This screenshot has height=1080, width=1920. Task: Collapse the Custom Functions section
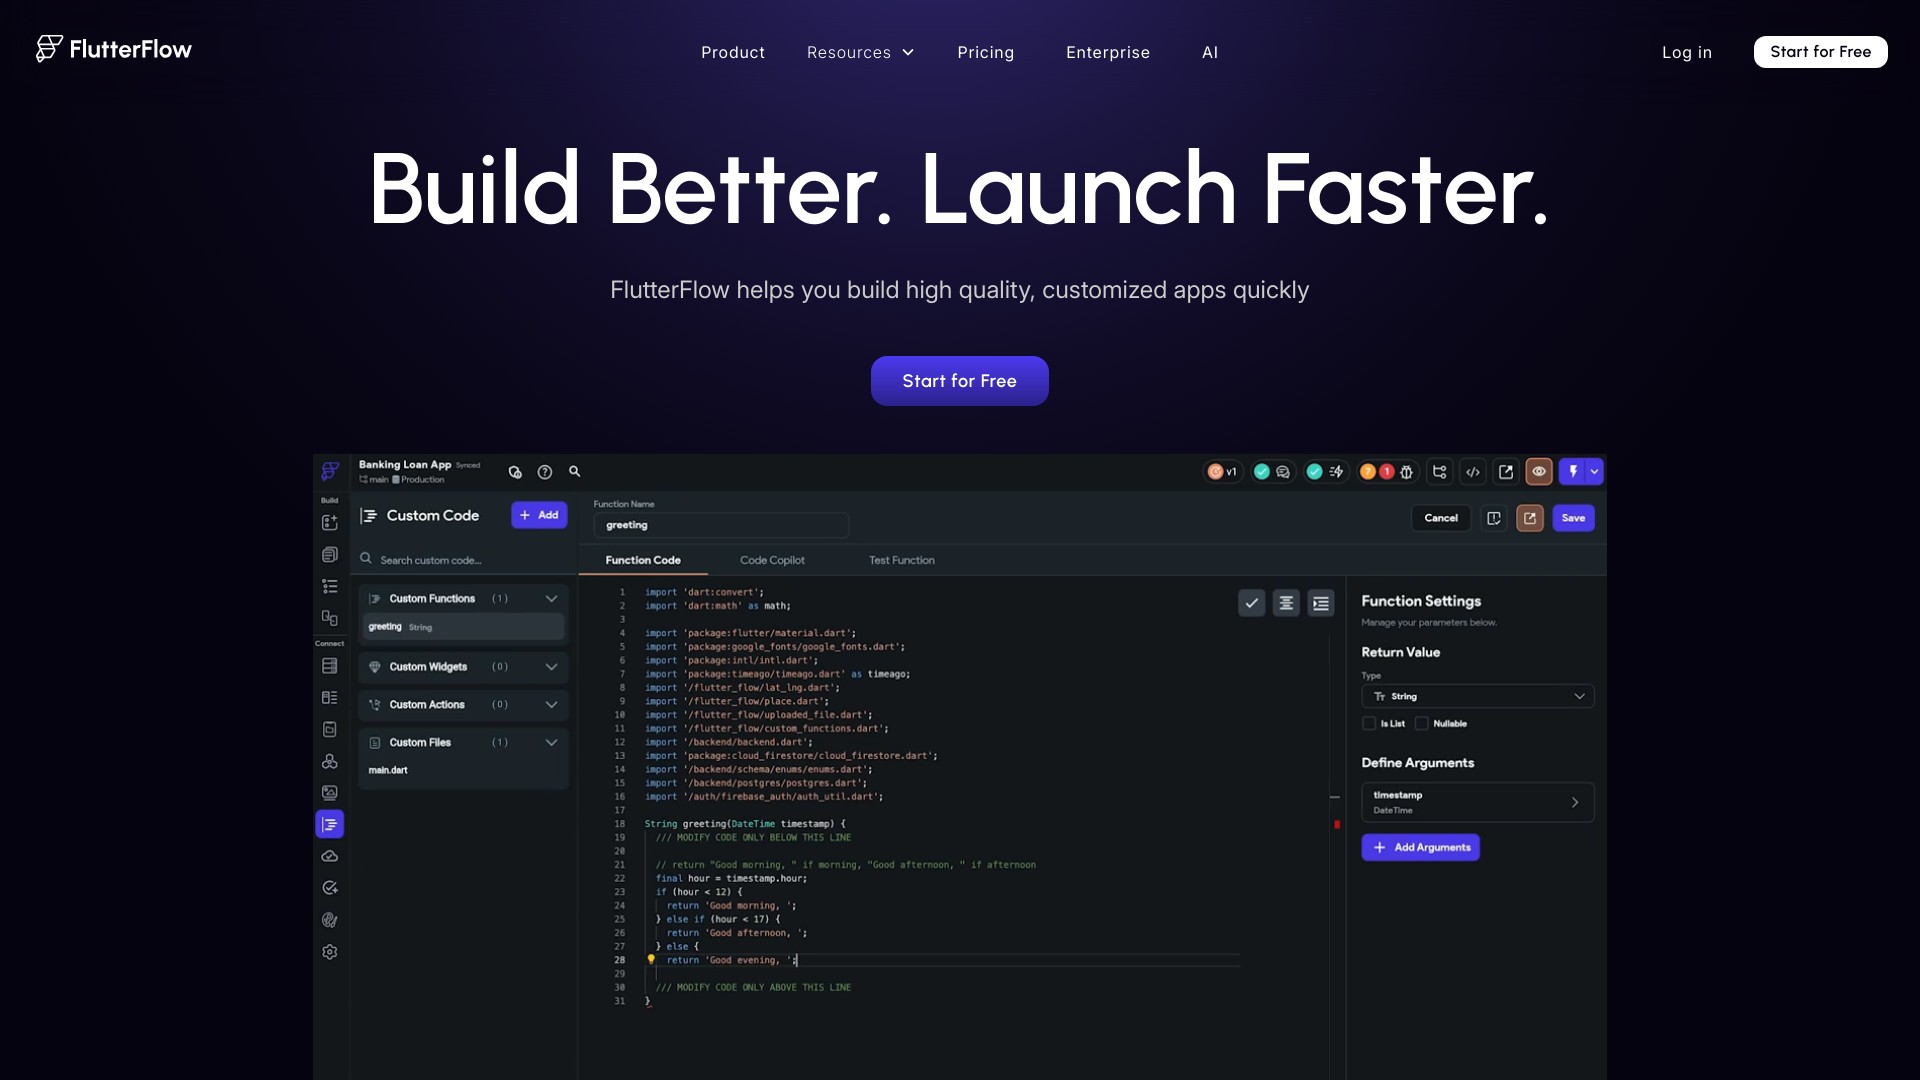[x=551, y=599]
